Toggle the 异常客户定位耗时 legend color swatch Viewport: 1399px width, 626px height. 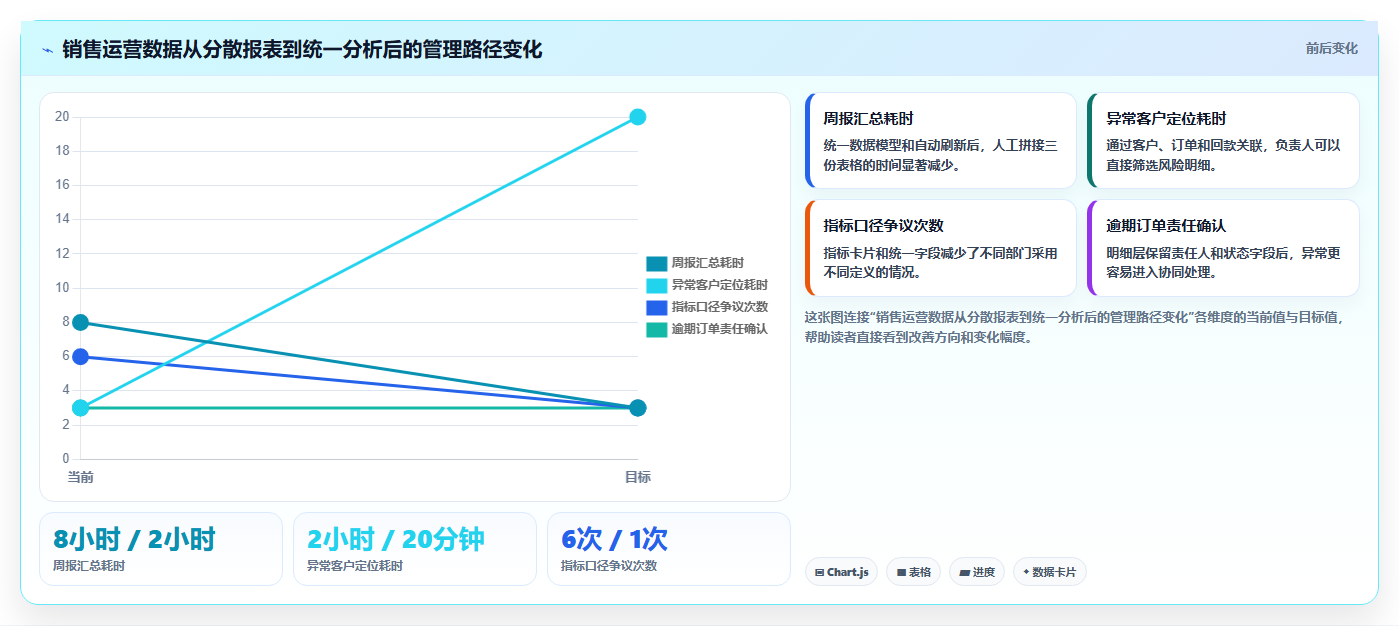(656, 285)
